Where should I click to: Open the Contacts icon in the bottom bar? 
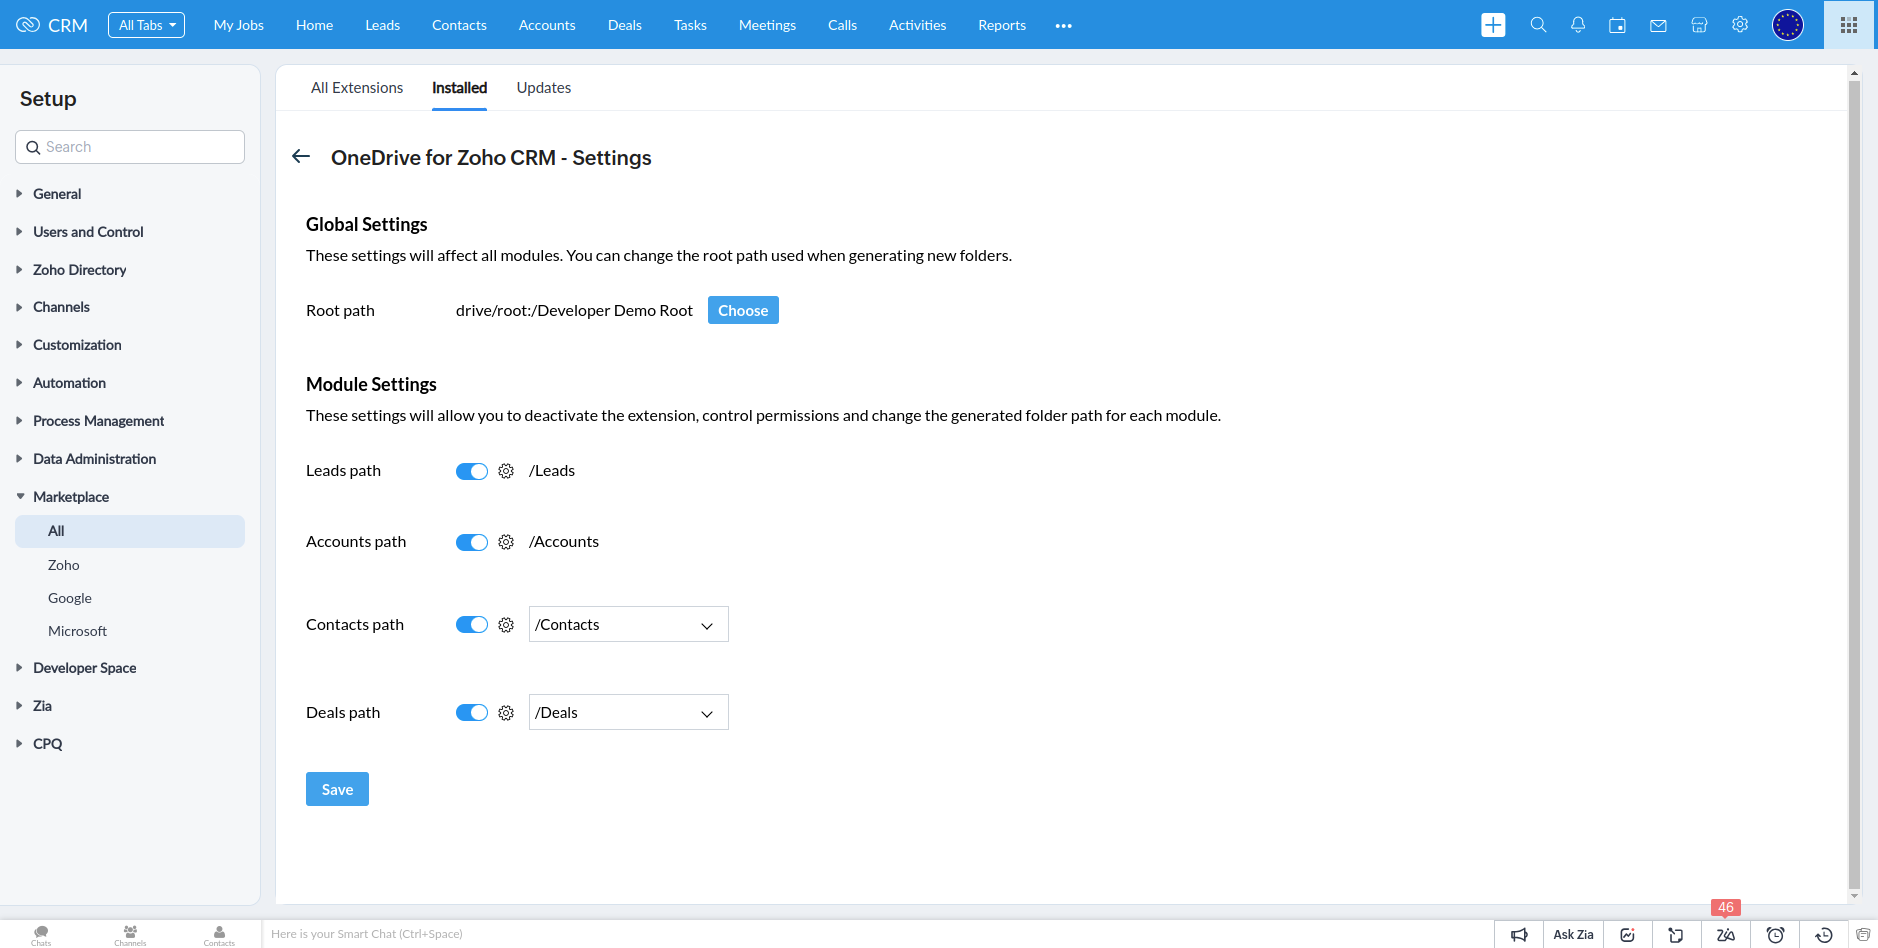[219, 935]
